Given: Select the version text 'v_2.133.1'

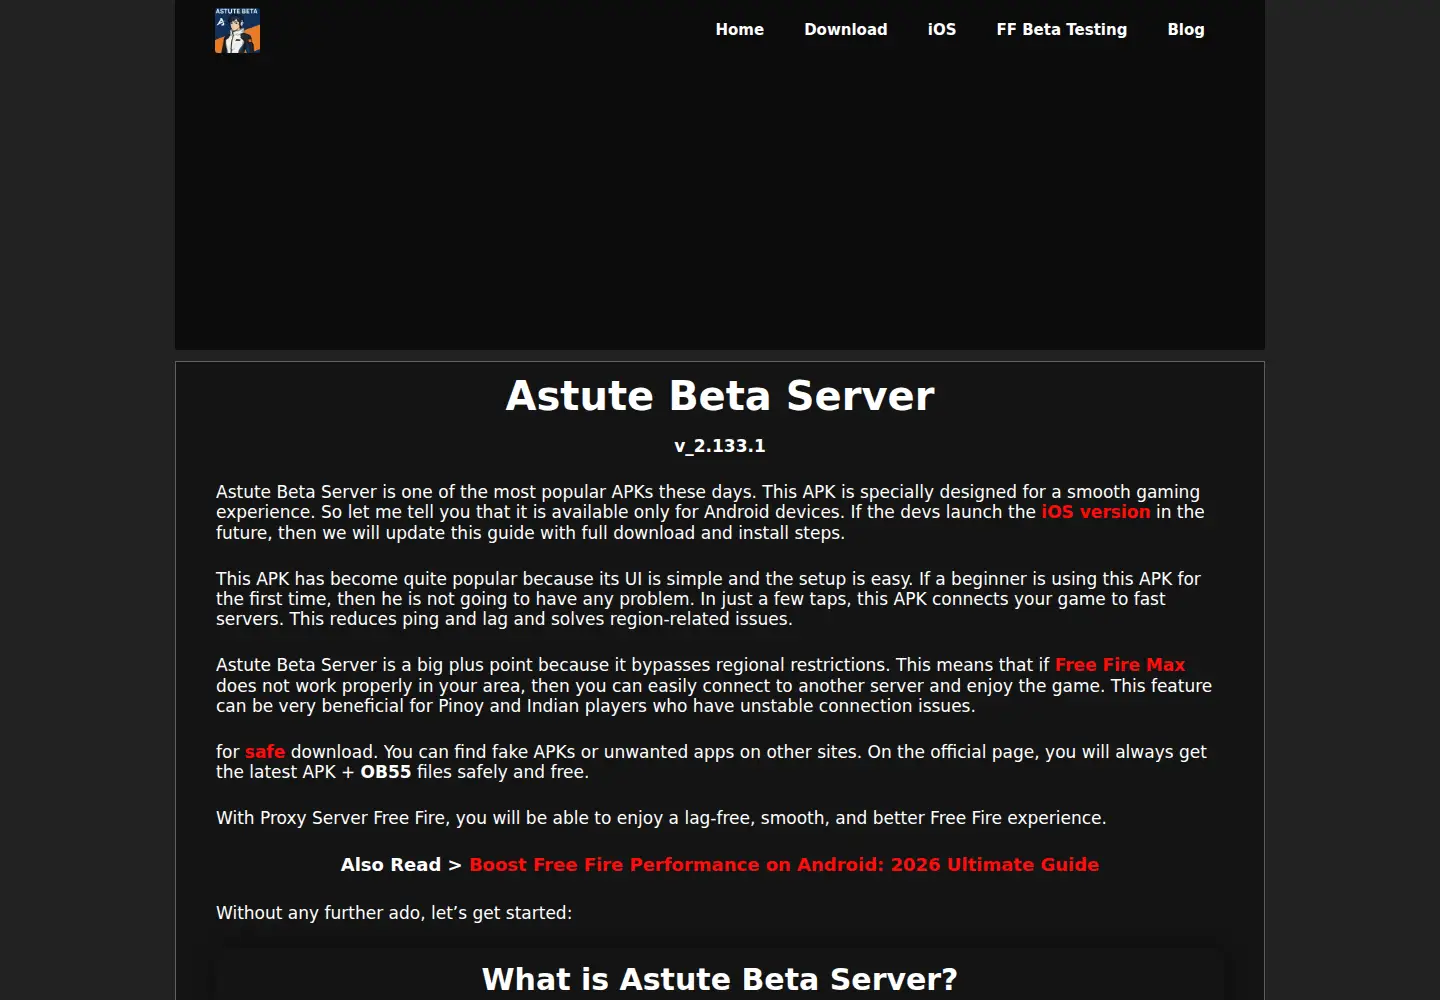Looking at the screenshot, I should [x=720, y=446].
